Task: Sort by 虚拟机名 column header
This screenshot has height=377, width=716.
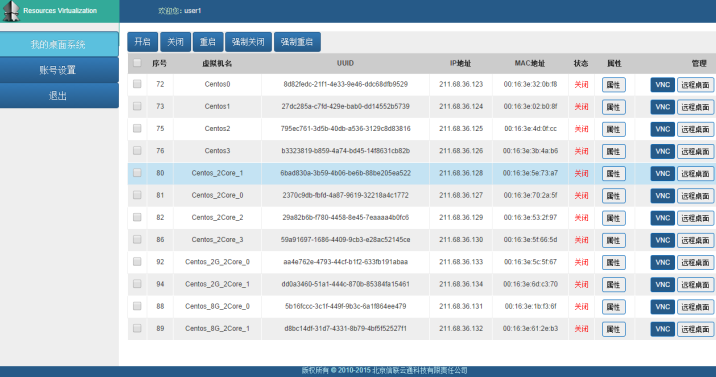Action: point(217,63)
